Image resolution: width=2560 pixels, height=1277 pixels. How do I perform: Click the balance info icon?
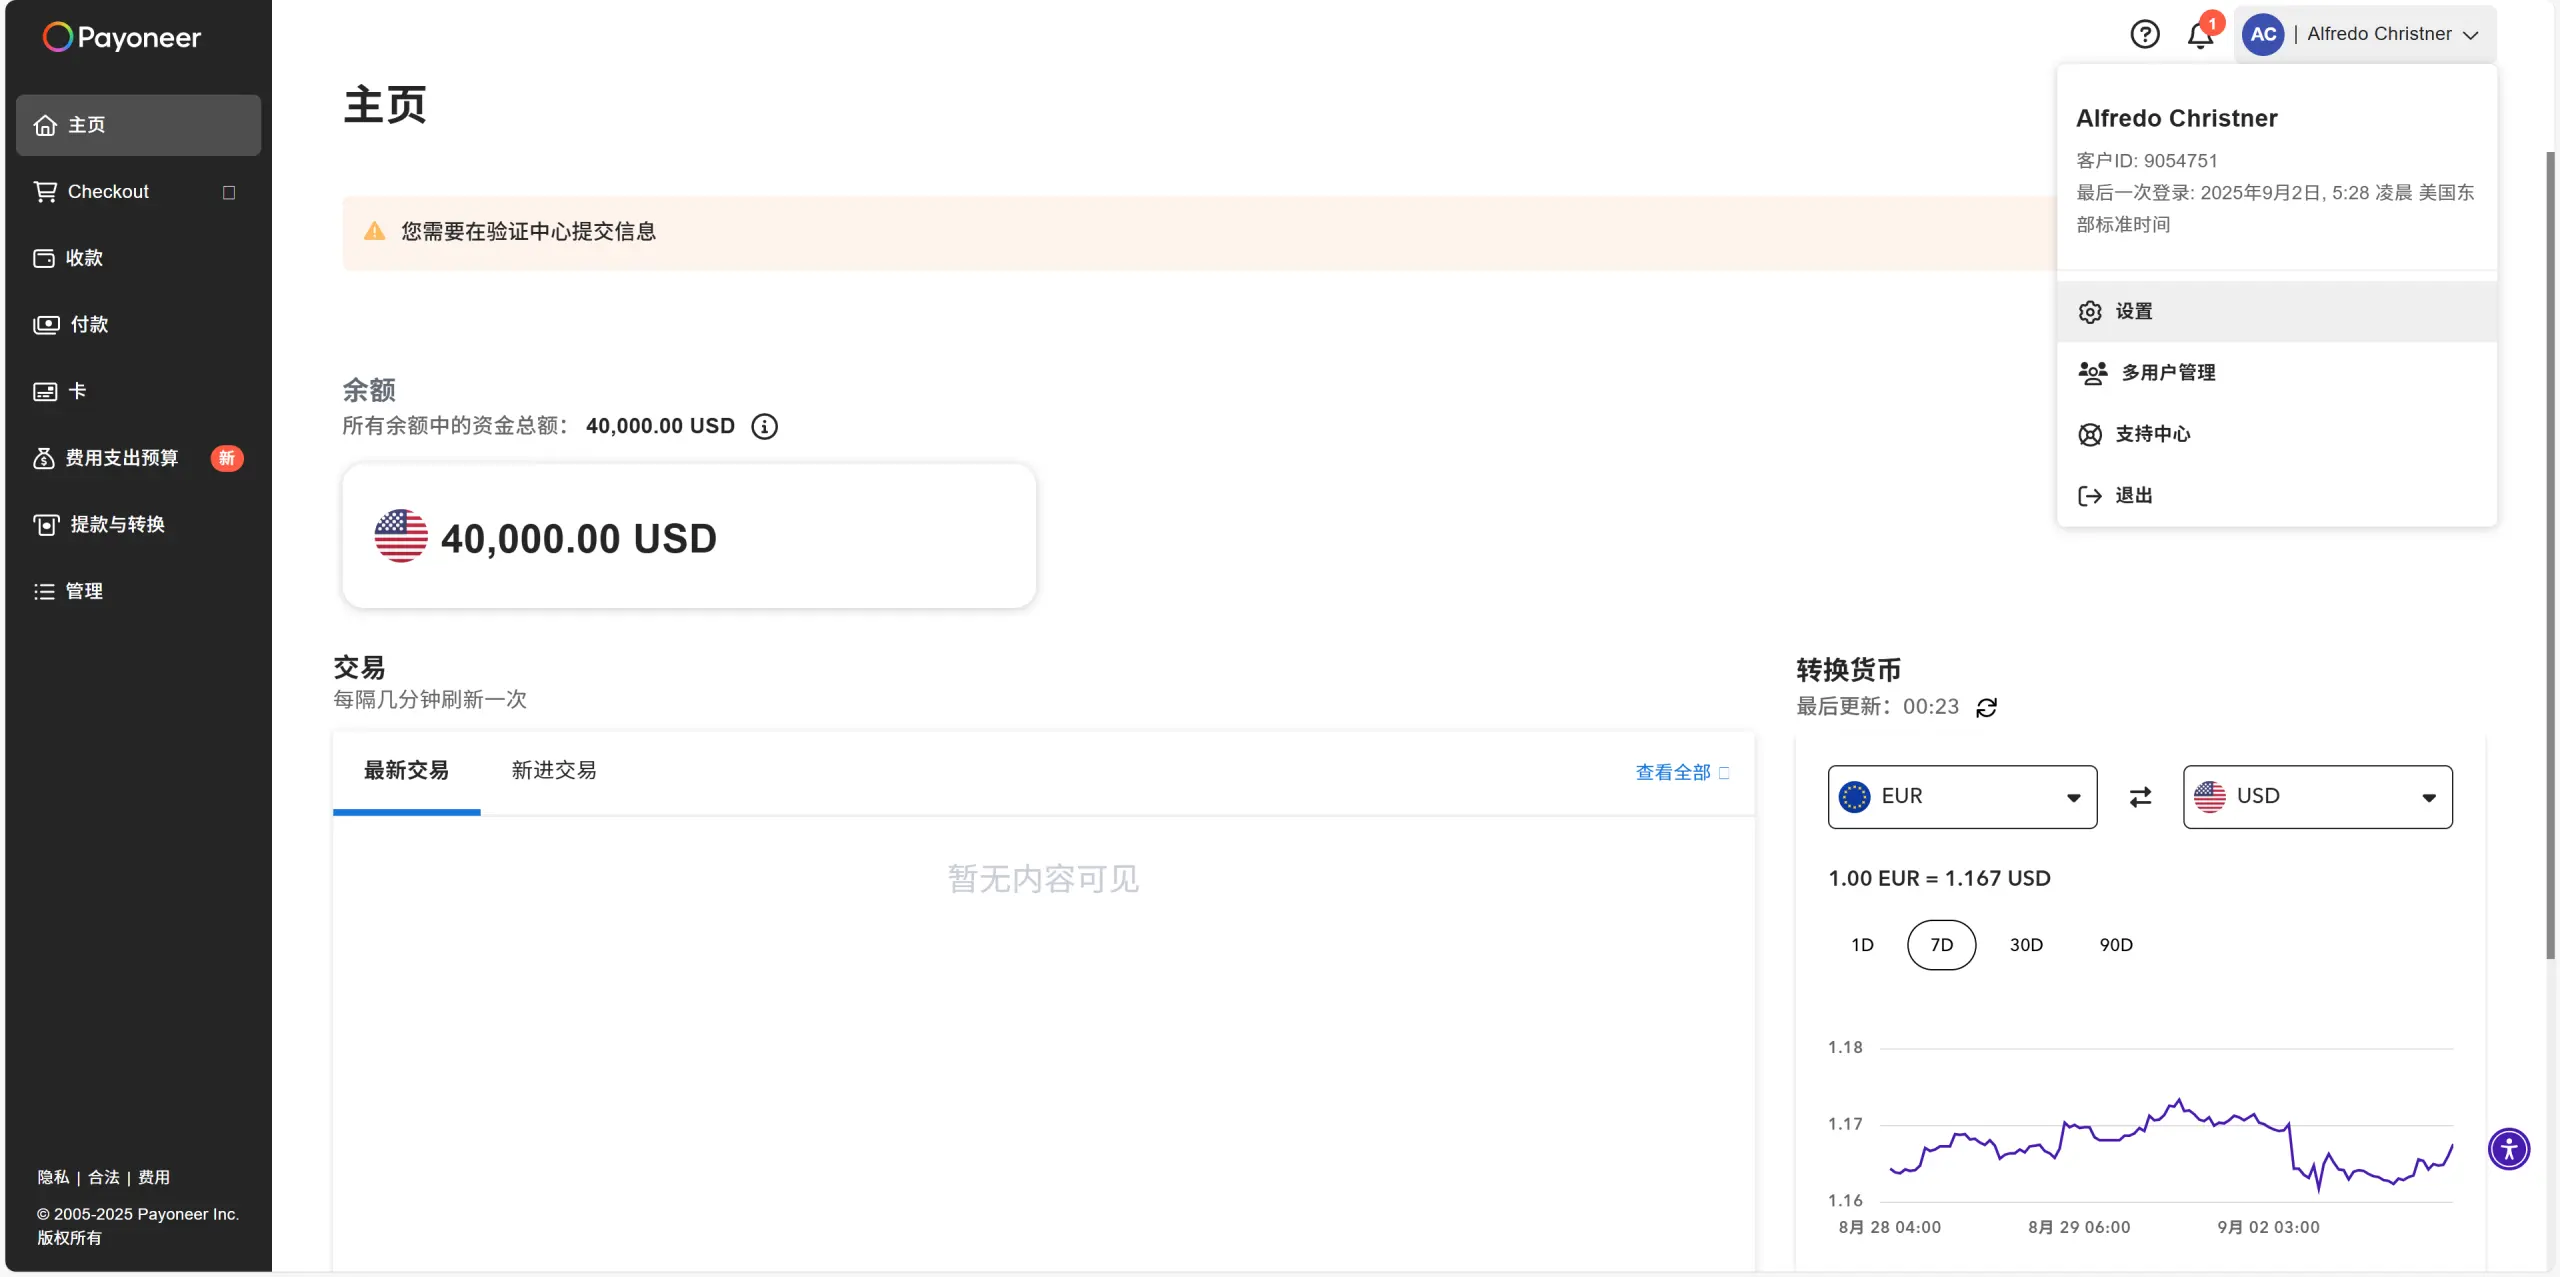(765, 426)
